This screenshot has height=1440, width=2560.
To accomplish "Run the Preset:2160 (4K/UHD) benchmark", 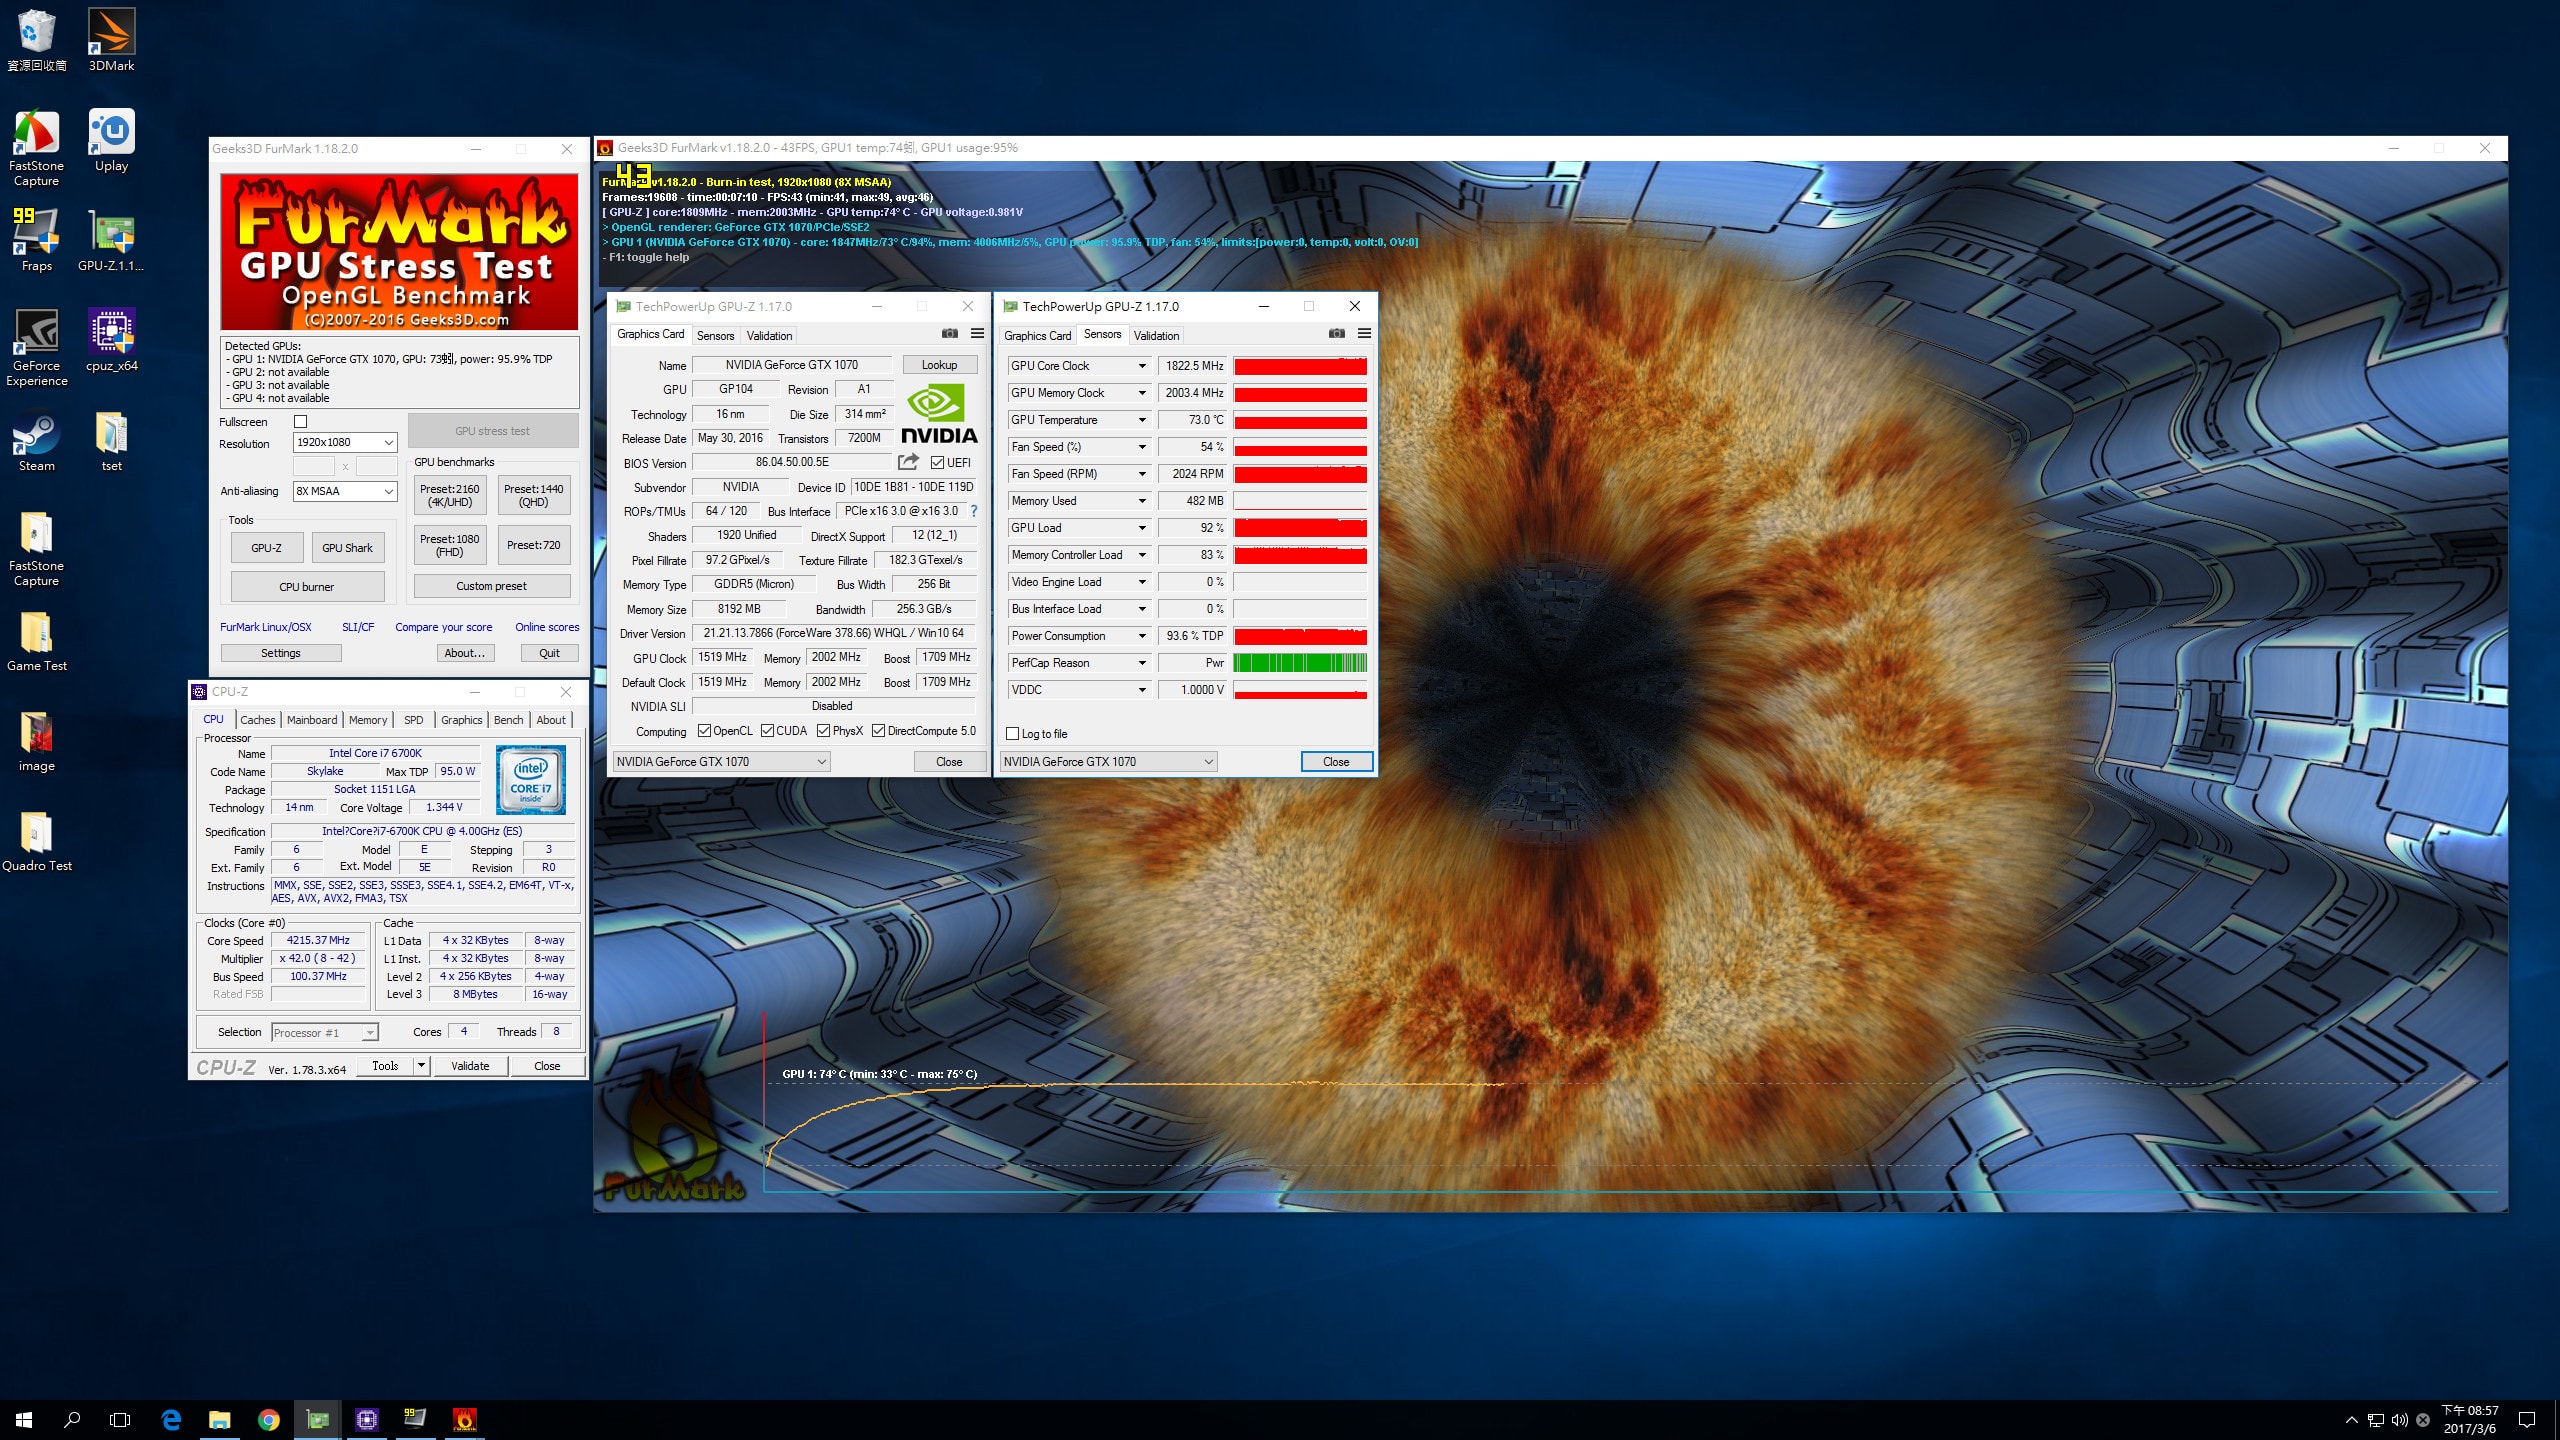I will 449,495.
